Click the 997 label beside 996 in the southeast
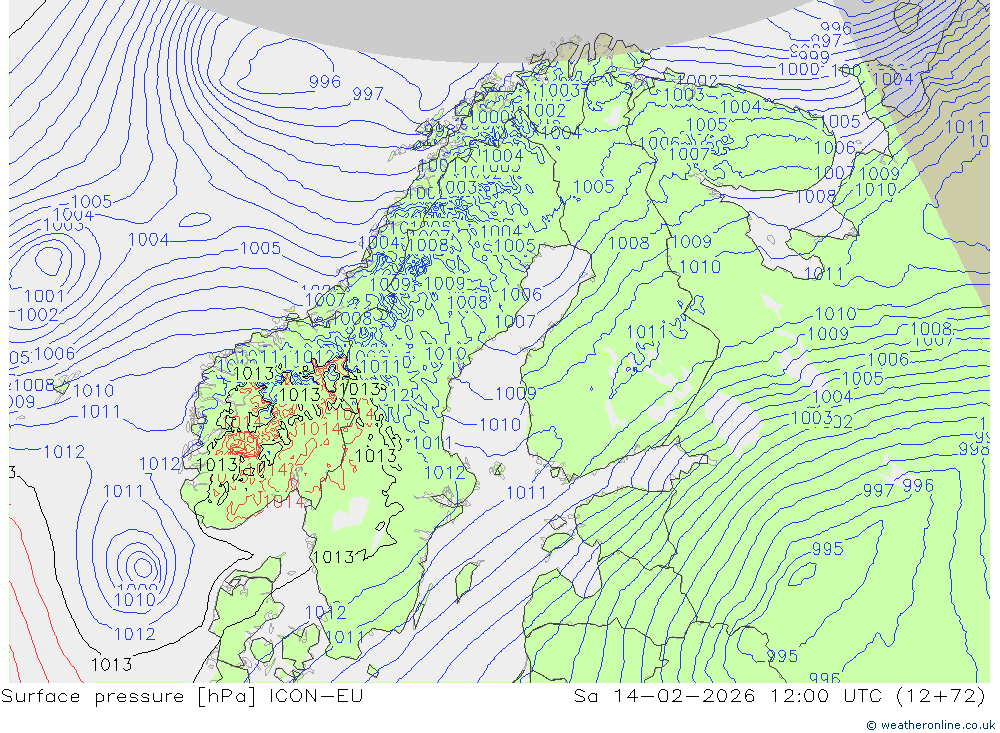Image resolution: width=1000 pixels, height=733 pixels. click(878, 490)
